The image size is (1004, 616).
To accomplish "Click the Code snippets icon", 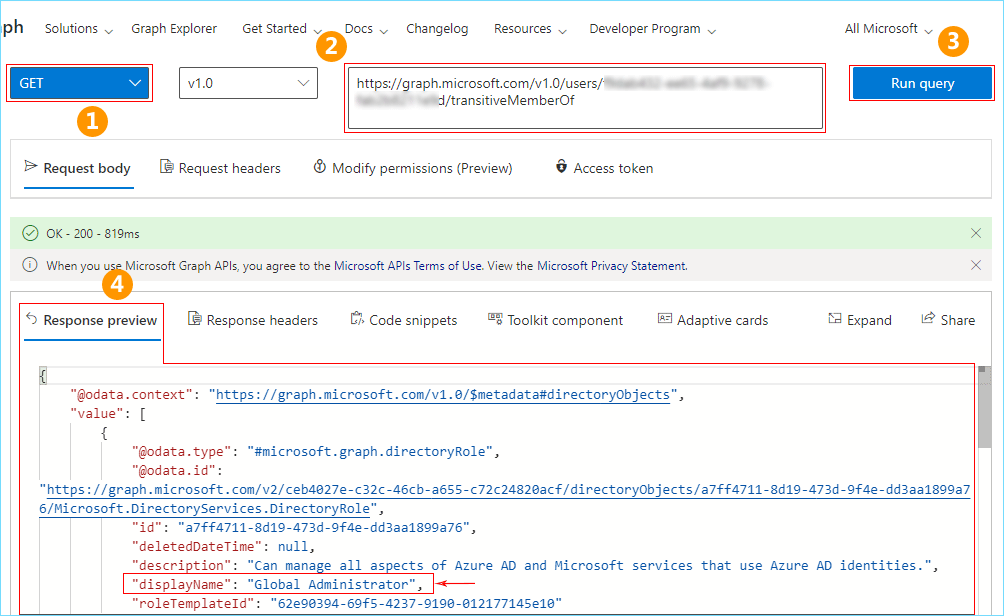I will coord(357,319).
